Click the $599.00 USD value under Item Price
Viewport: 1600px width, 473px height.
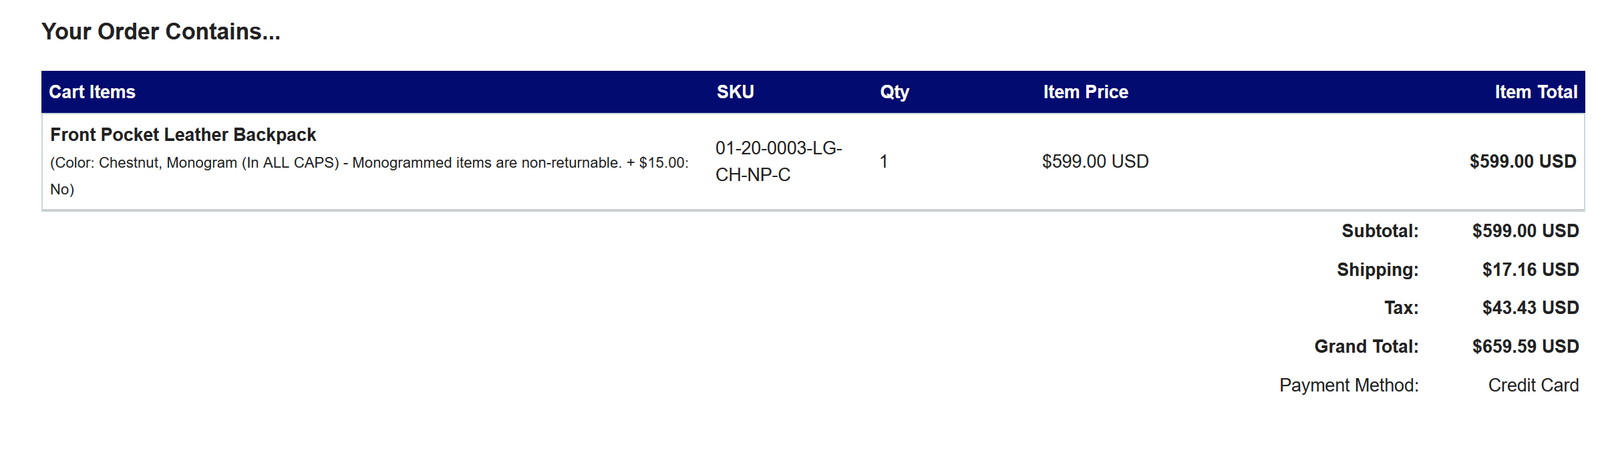click(1095, 161)
